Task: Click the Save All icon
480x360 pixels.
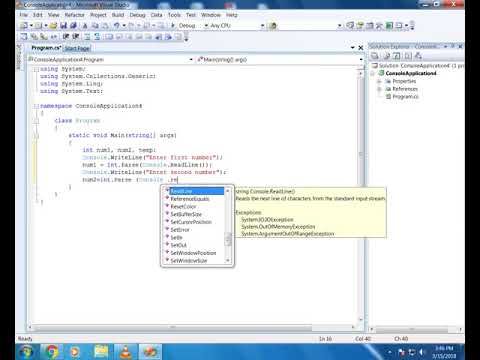Action: (73, 25)
